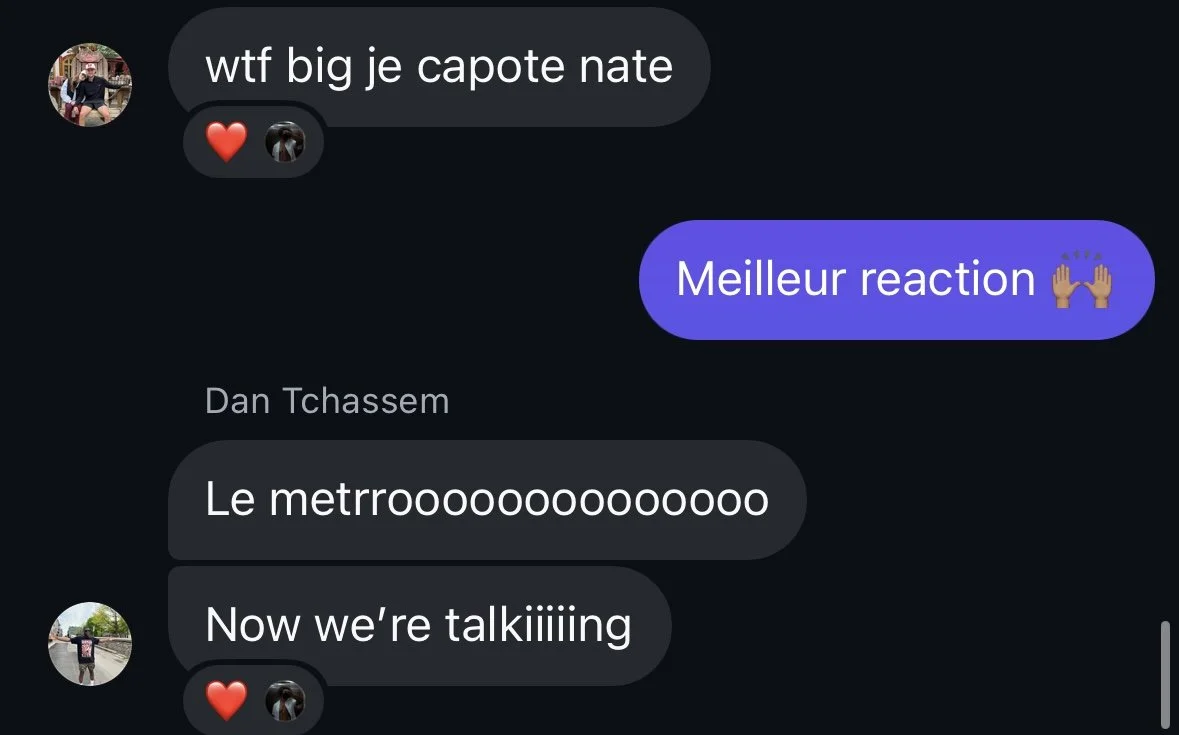The width and height of the screenshot is (1179, 735).
Task: Open the top sender's profile avatar
Action: pos(90,85)
